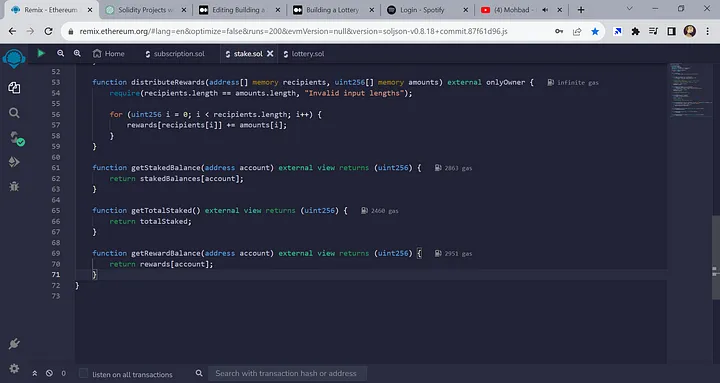
Task: Expand the terminal panel double chevron
Action: click(34, 374)
